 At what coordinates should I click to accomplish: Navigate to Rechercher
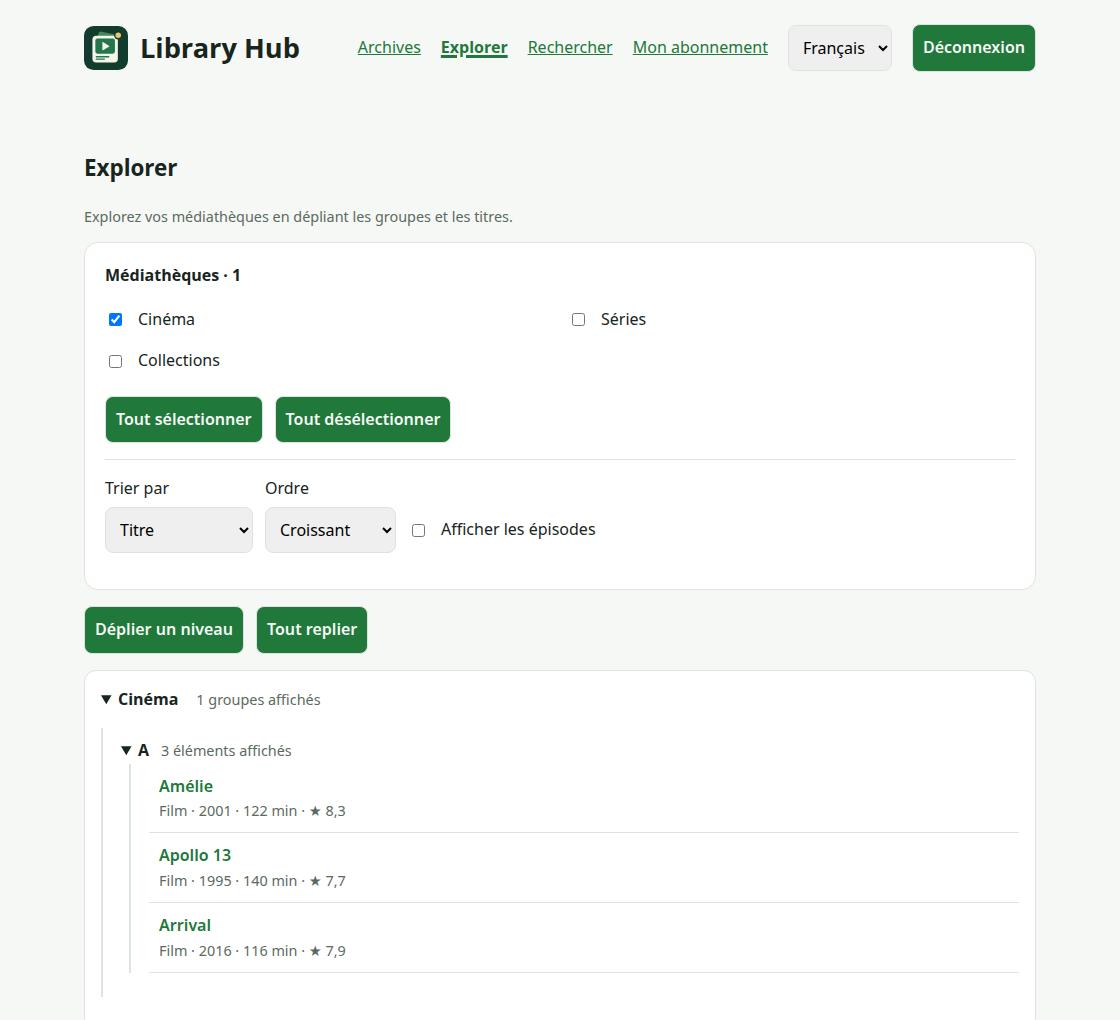[570, 47]
